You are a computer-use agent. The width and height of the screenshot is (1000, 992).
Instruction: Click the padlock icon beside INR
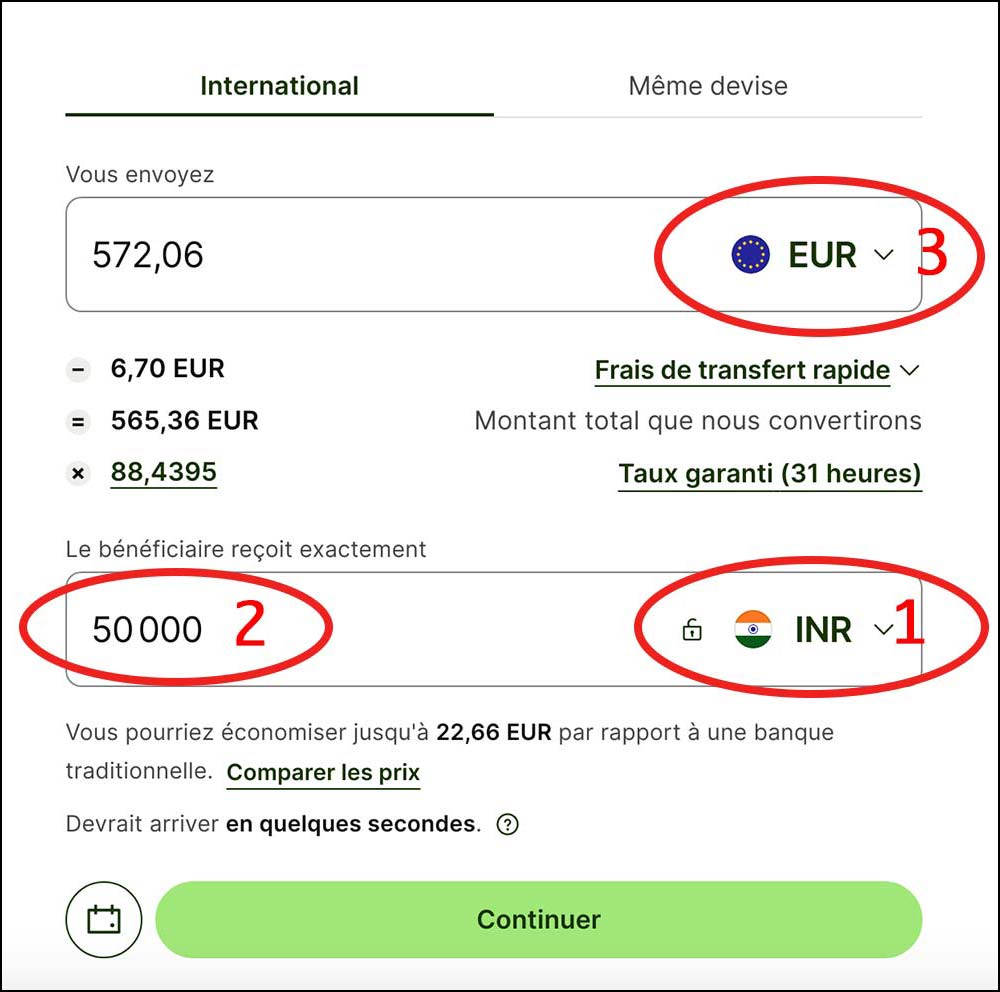(691, 630)
